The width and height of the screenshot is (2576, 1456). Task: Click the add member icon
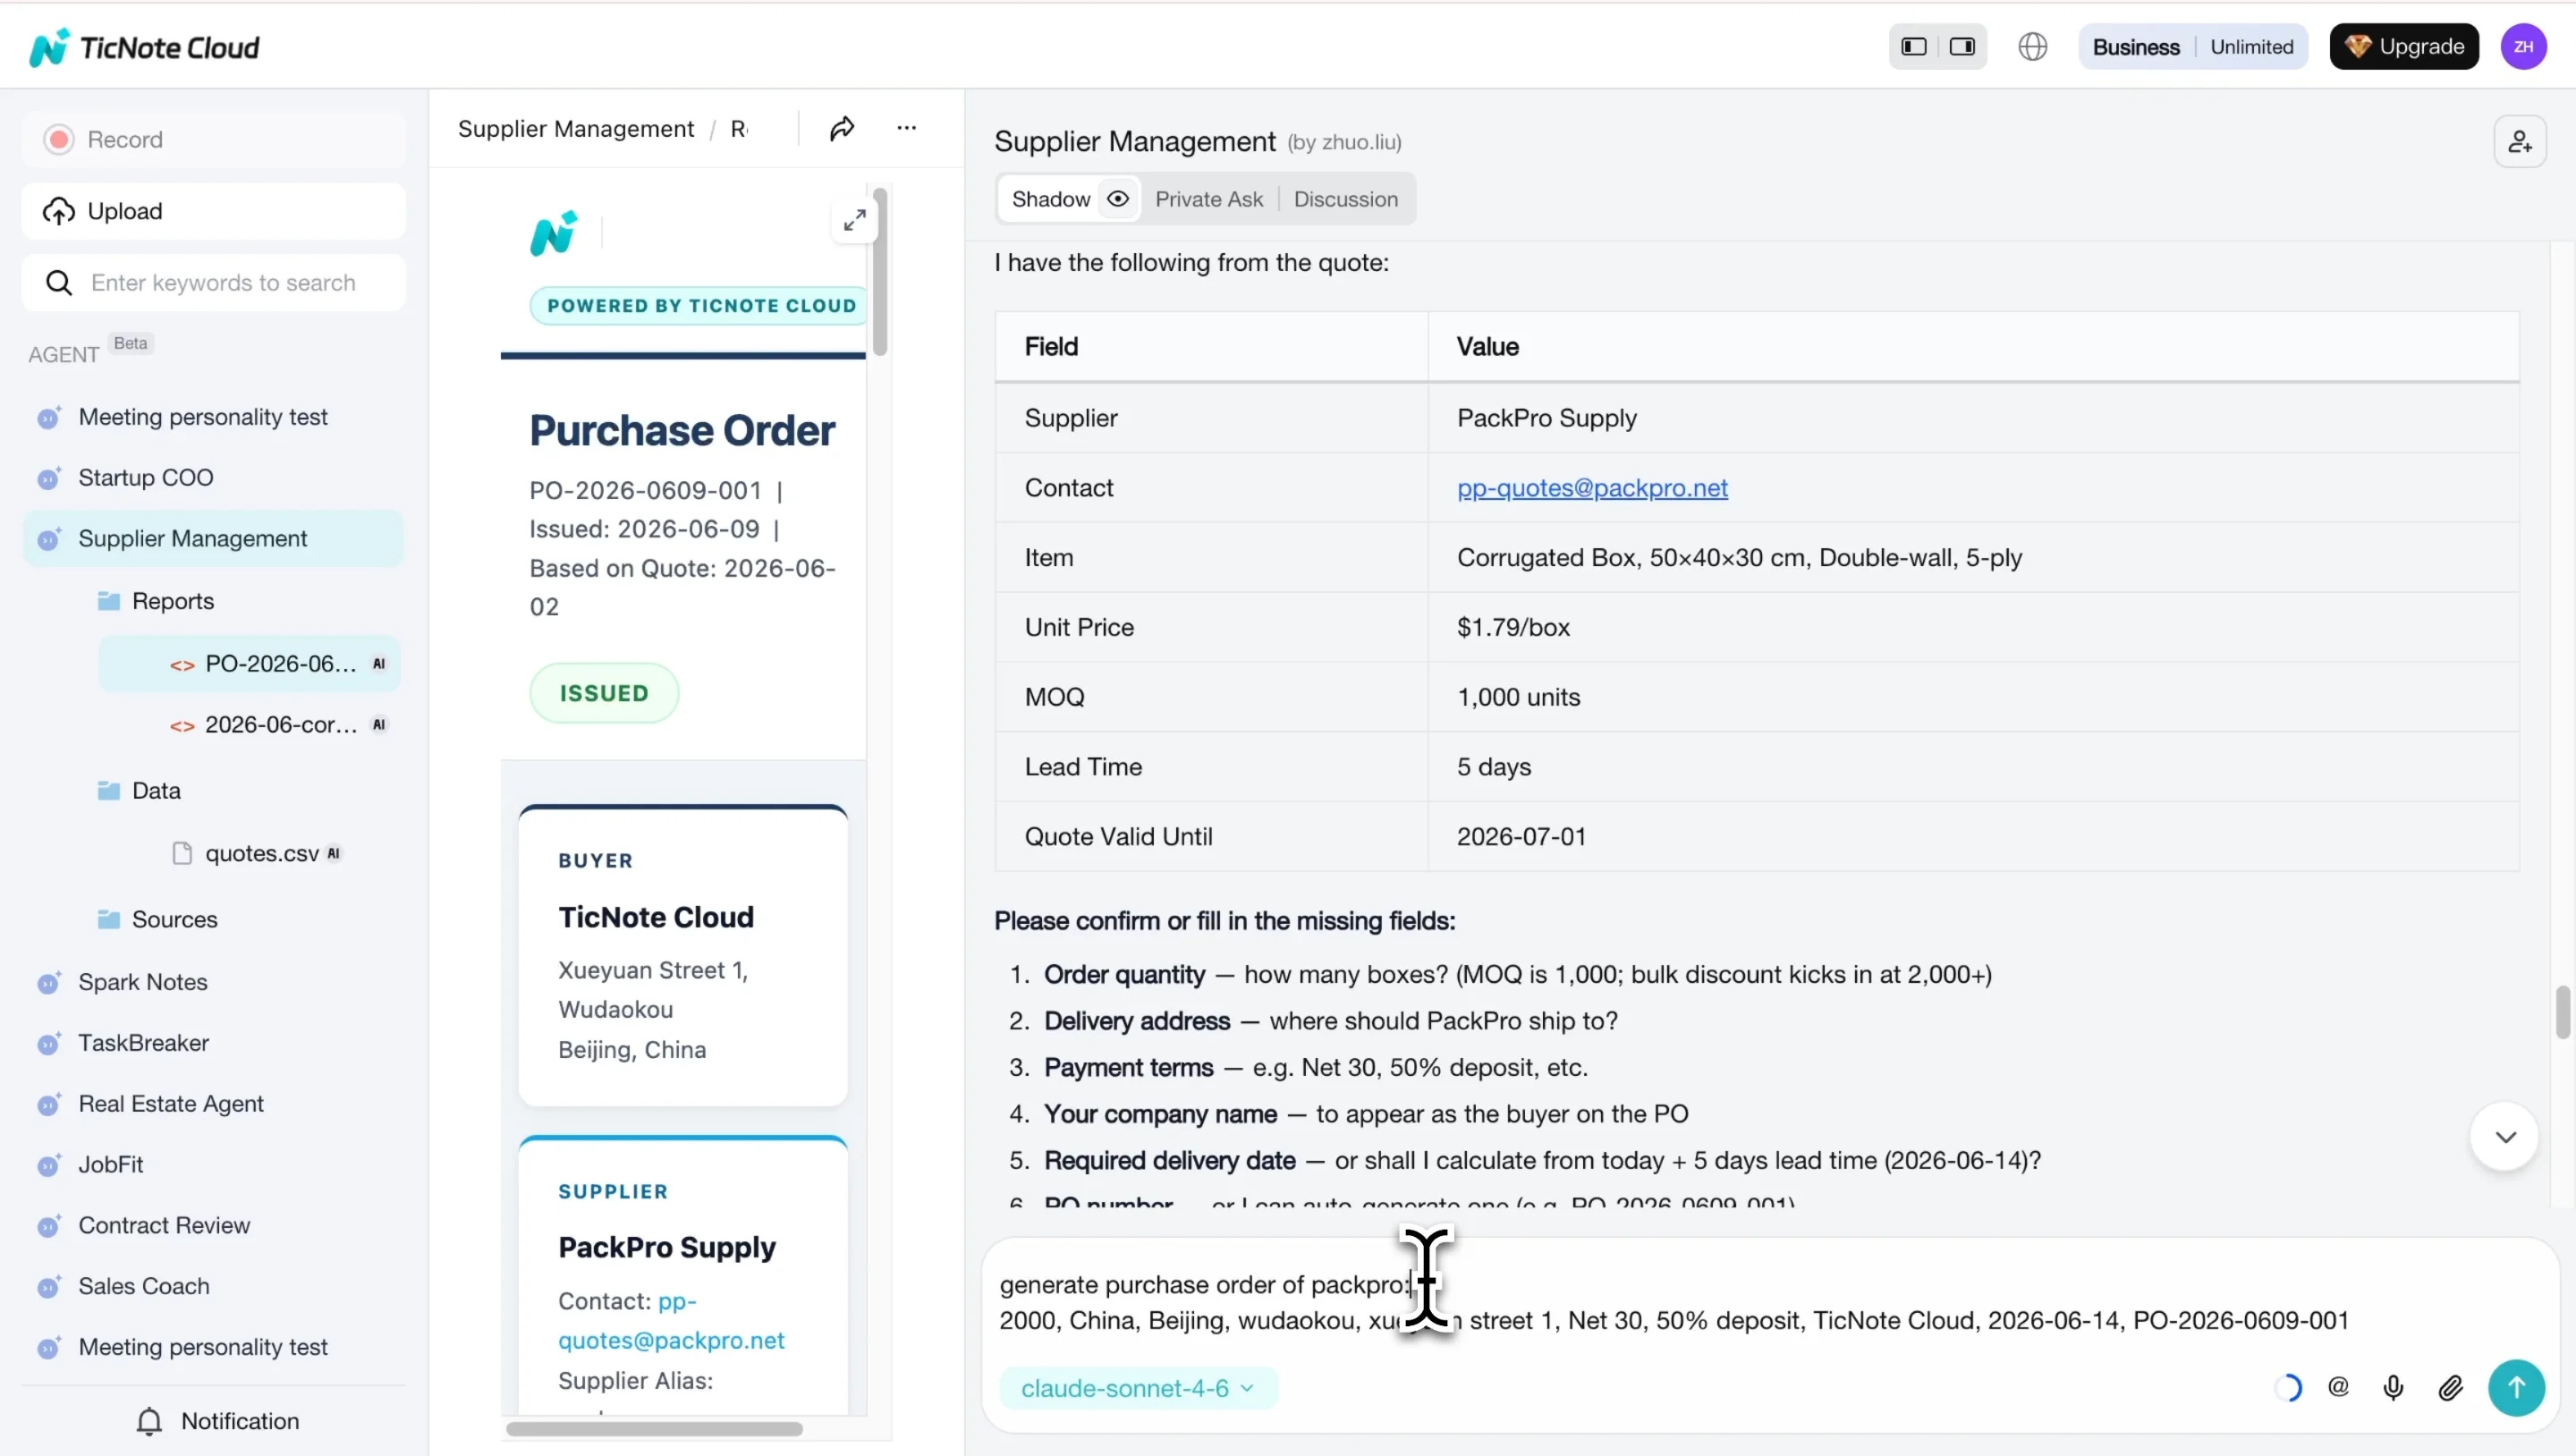pos(2520,142)
